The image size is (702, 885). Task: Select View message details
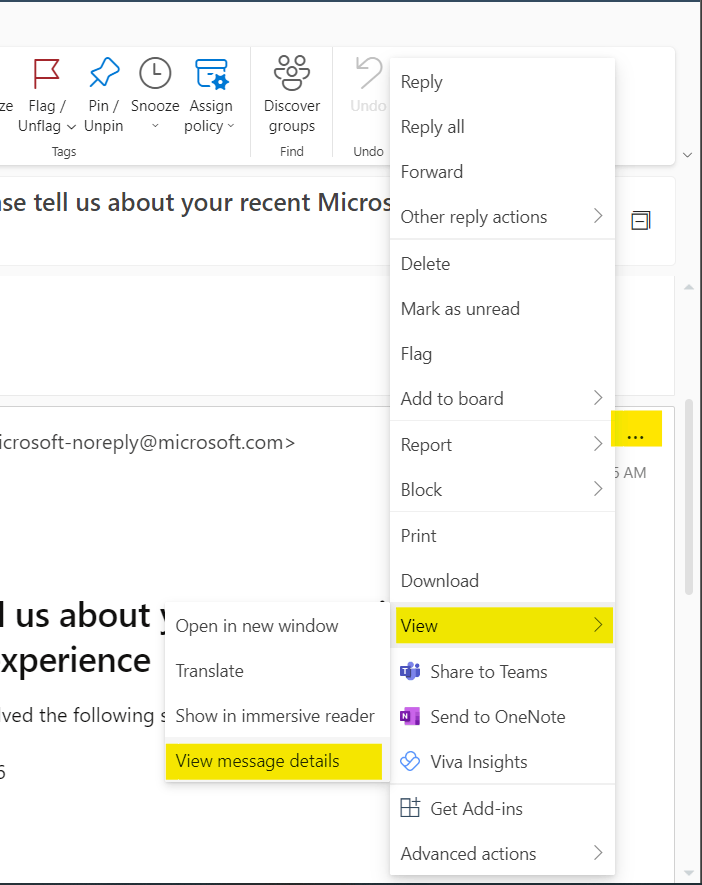tap(260, 761)
